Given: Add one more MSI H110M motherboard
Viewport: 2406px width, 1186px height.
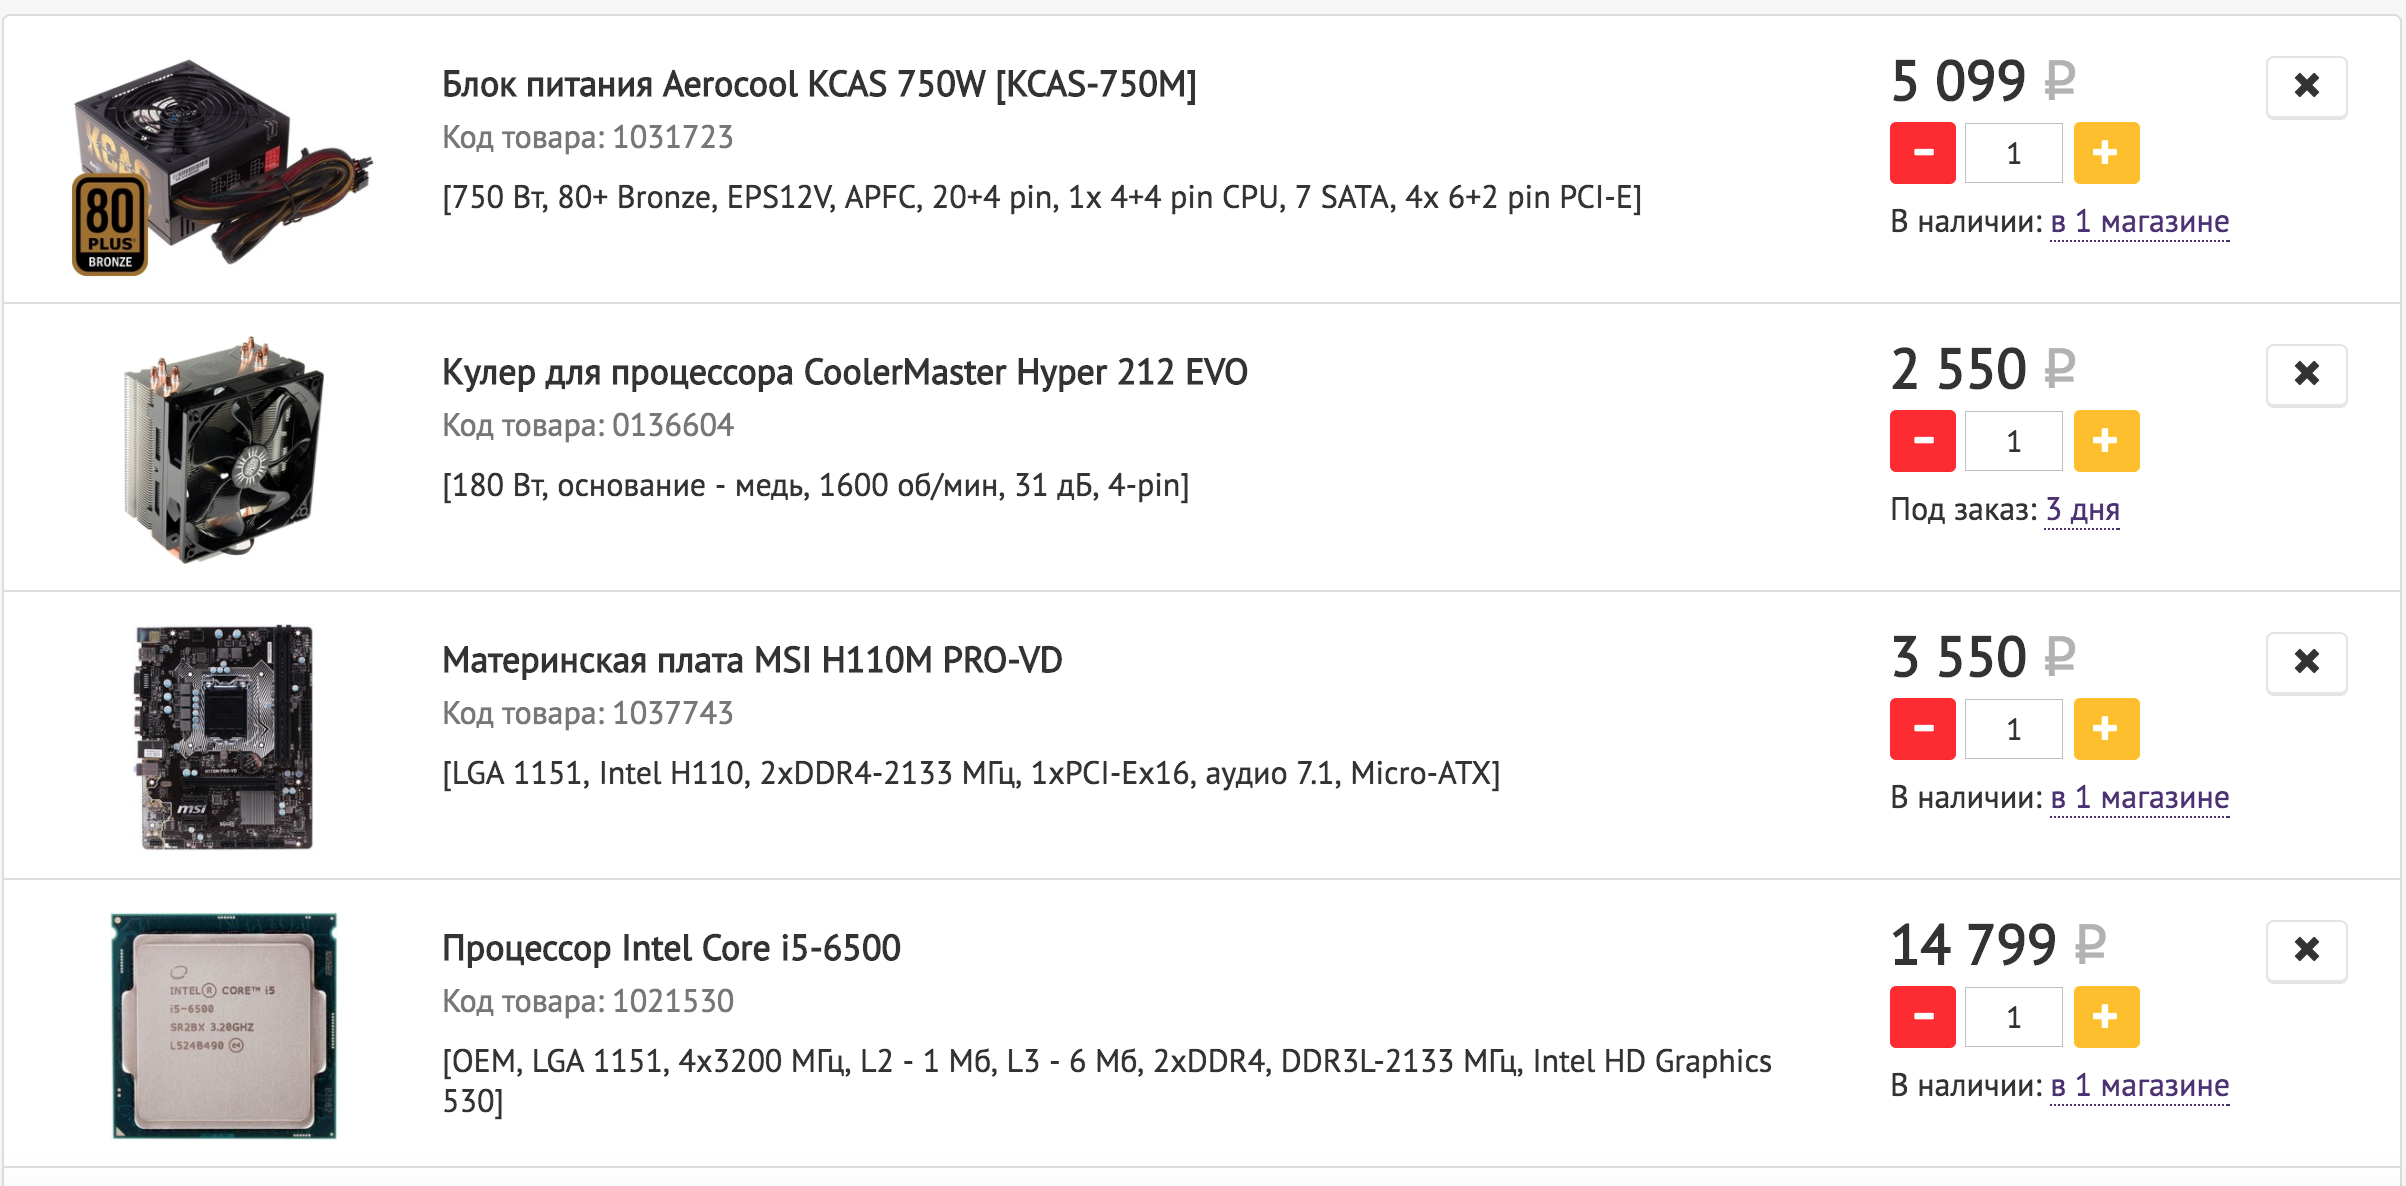Looking at the screenshot, I should click(x=2106, y=729).
